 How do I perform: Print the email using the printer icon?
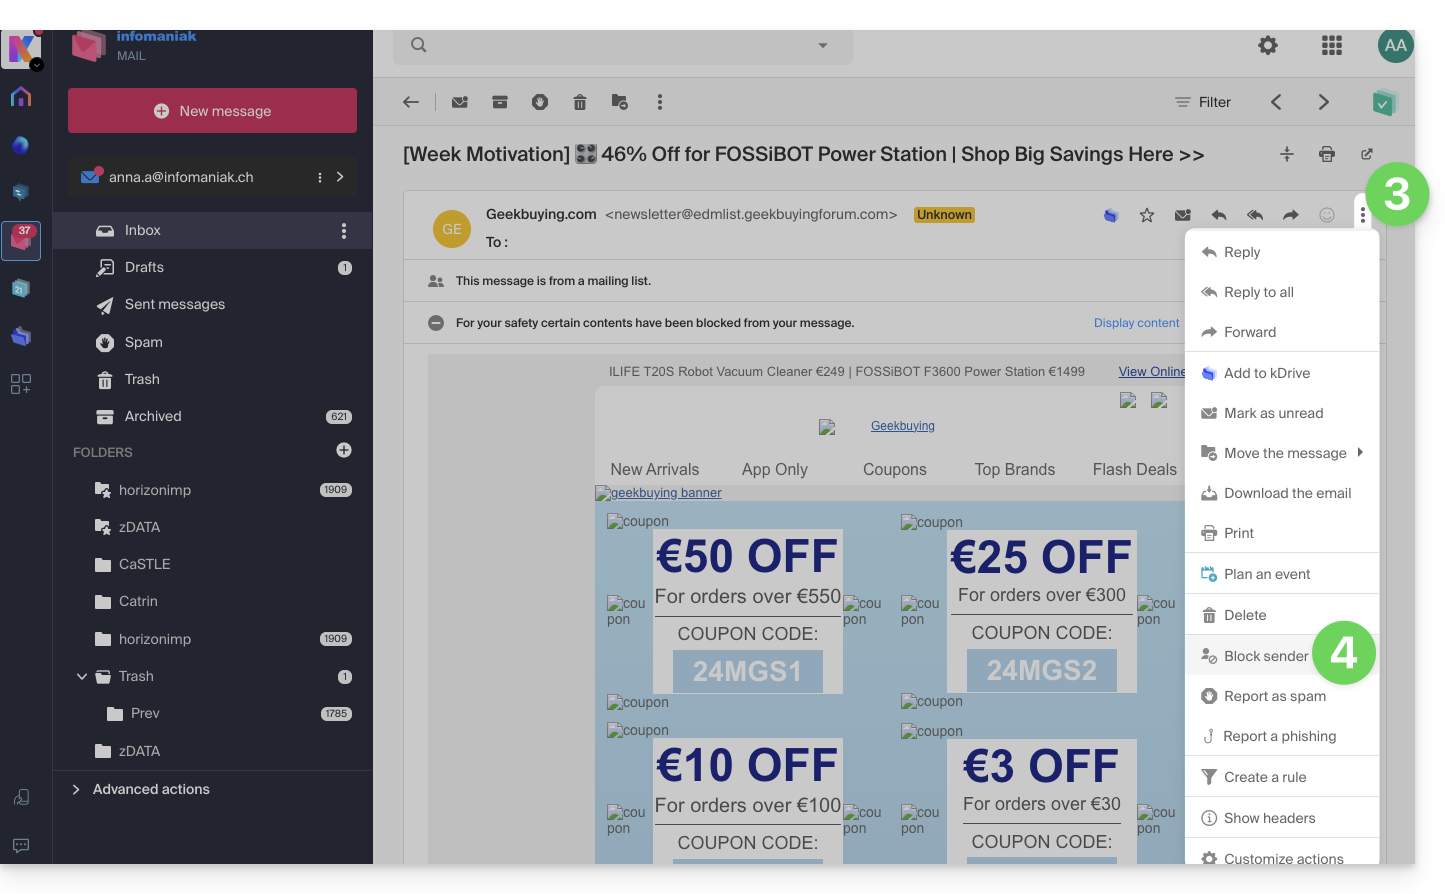pyautogui.click(x=1327, y=154)
